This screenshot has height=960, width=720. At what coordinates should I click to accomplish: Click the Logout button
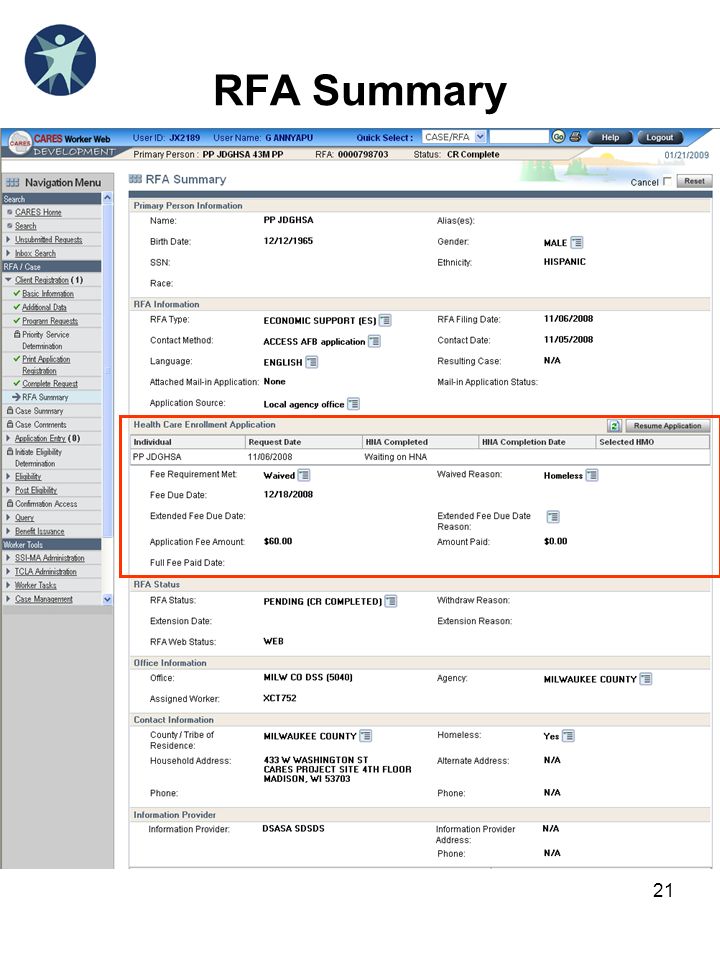(659, 137)
